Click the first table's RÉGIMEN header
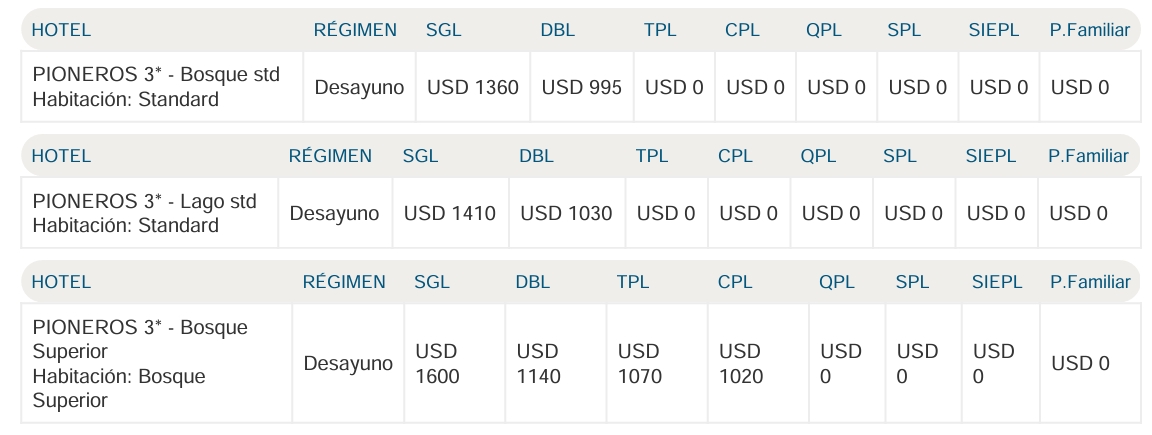This screenshot has height=435, width=1152. [x=355, y=30]
